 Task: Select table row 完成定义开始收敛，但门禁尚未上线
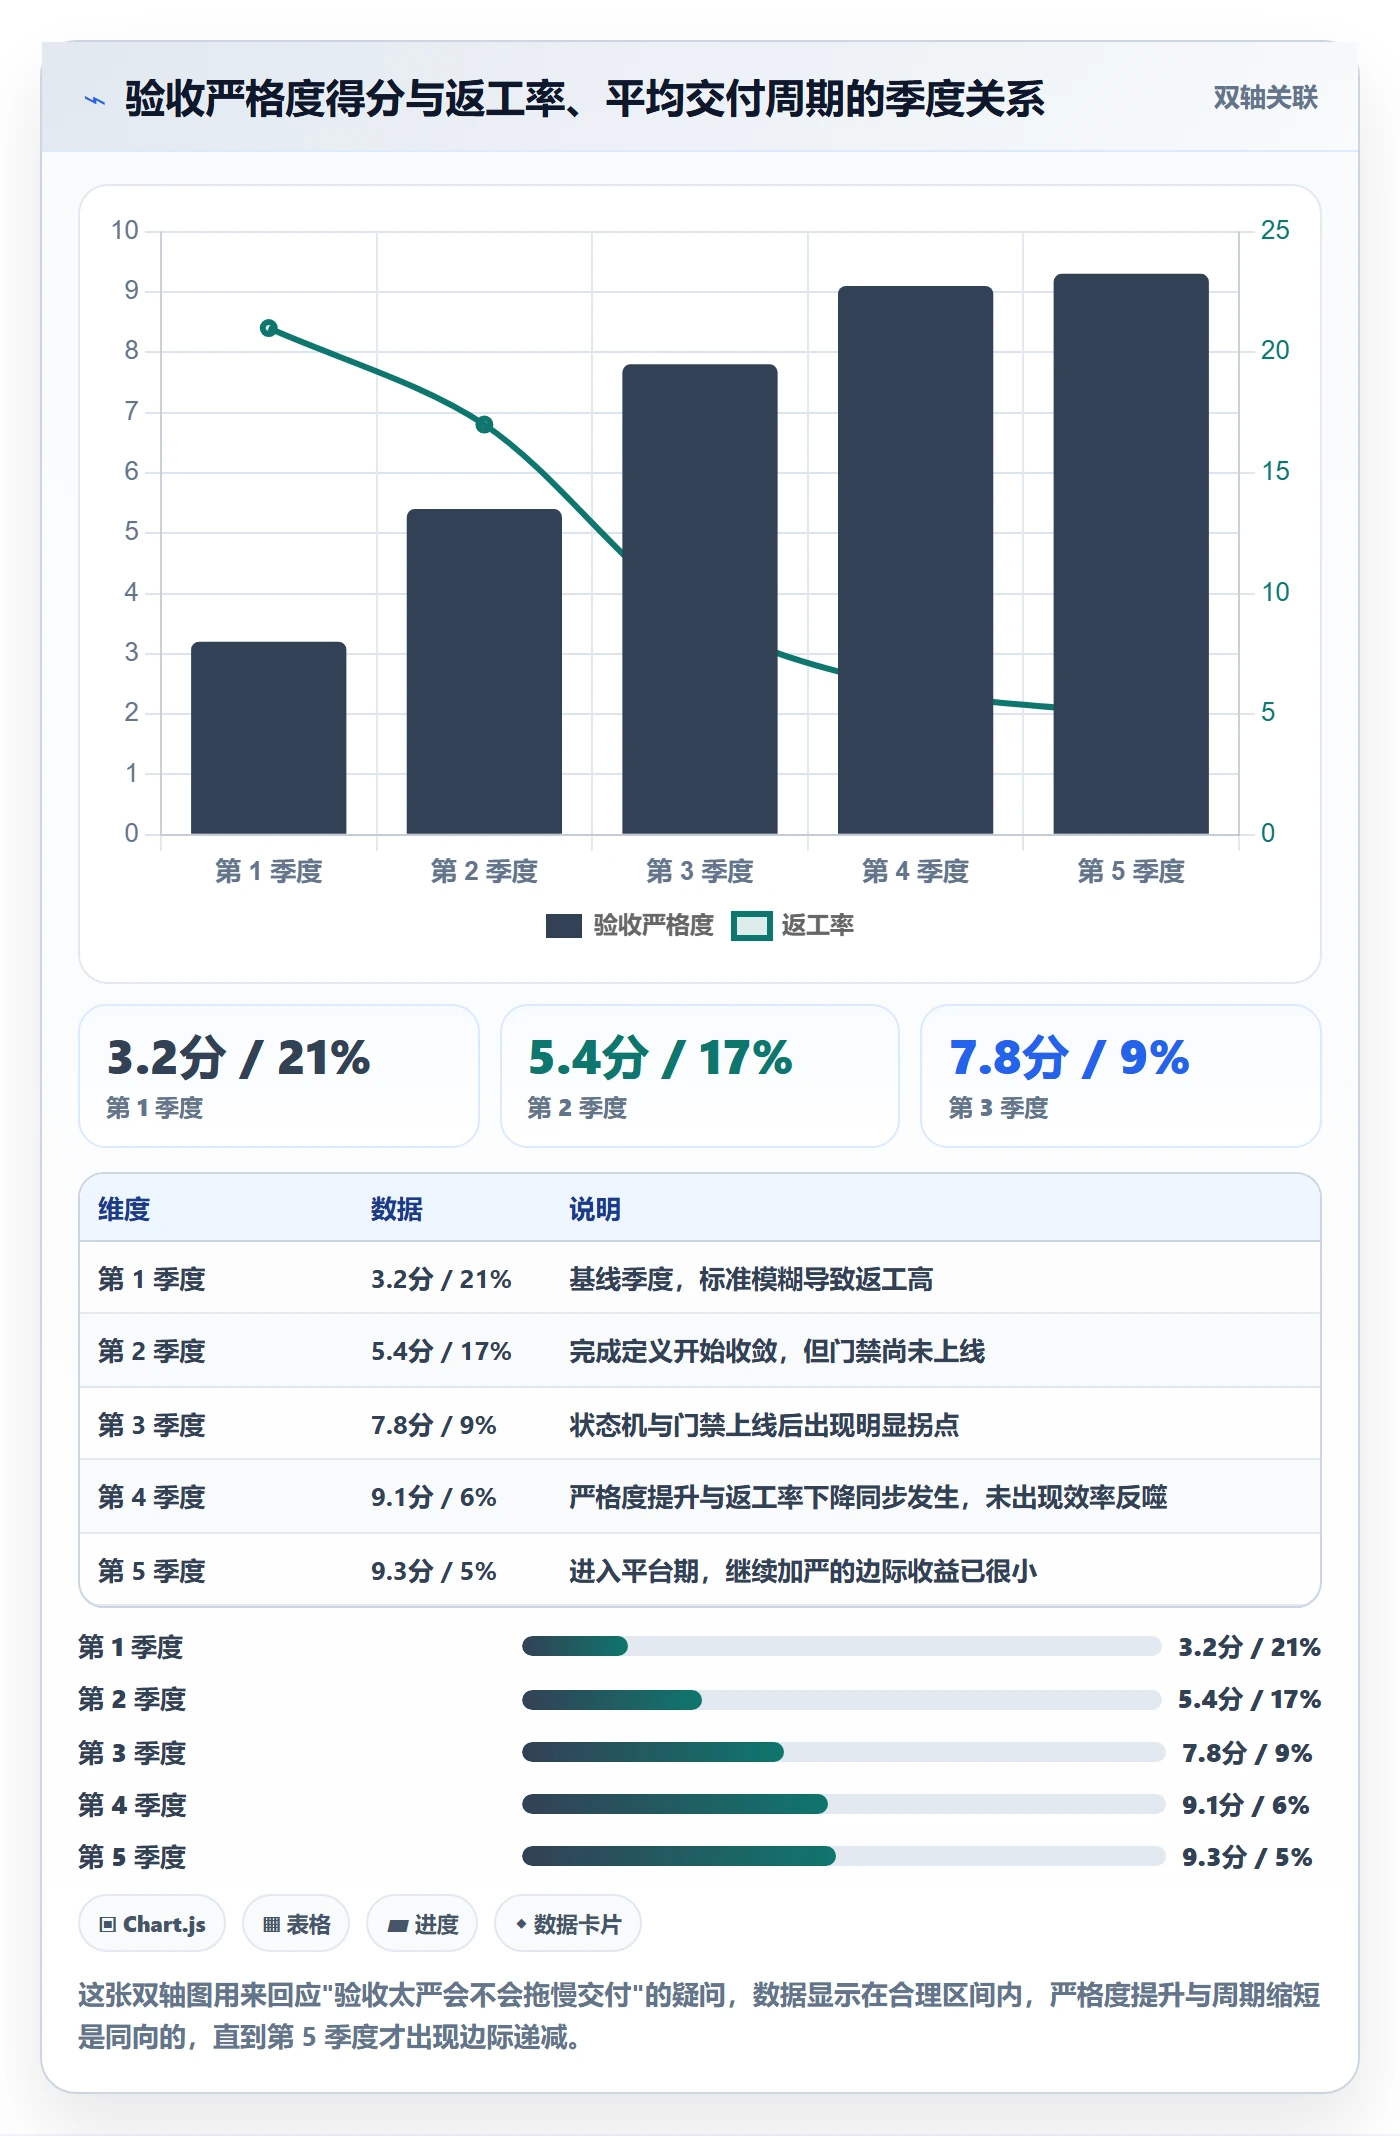(700, 1351)
